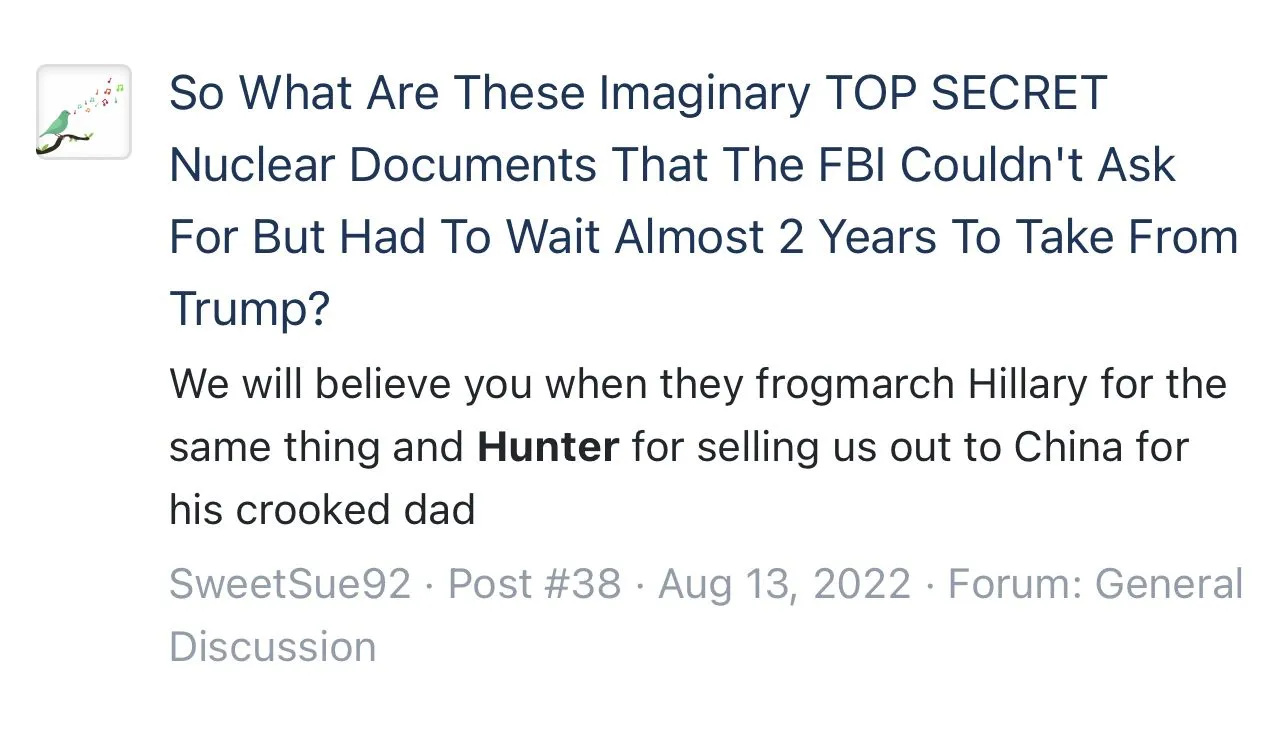Click the bold 'Hunter' search keyword
Screen dimensions: 1284x735
pos(548,447)
